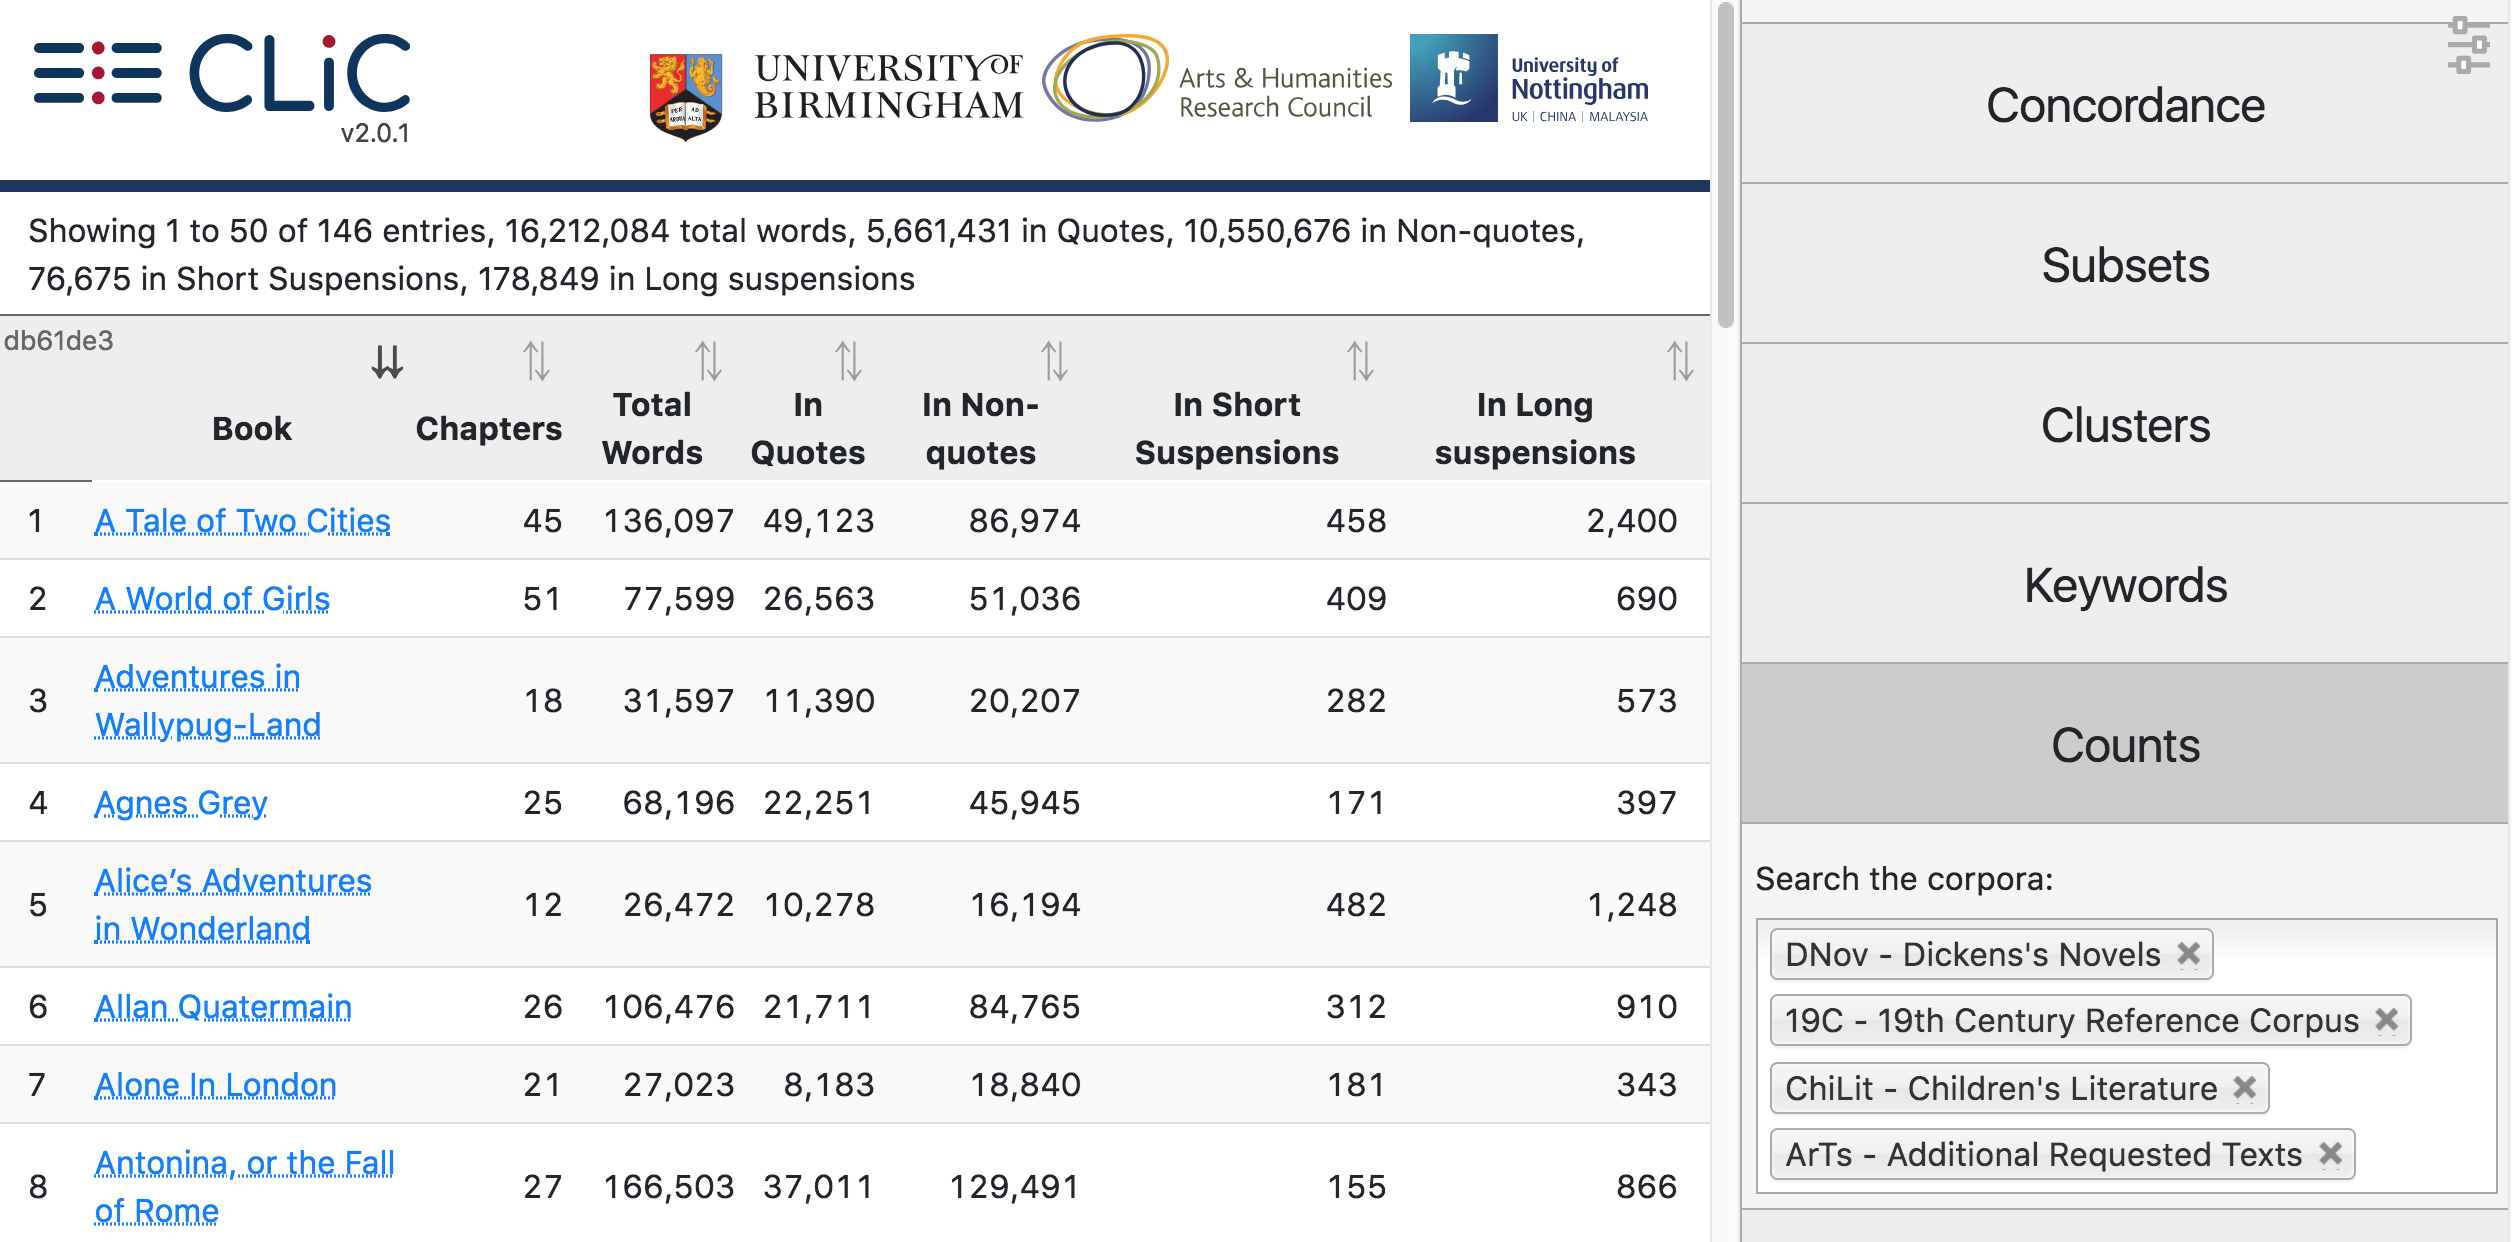Viewport: 2512px width, 1242px height.
Task: Sort by Total Words arrow icon
Action: point(708,361)
